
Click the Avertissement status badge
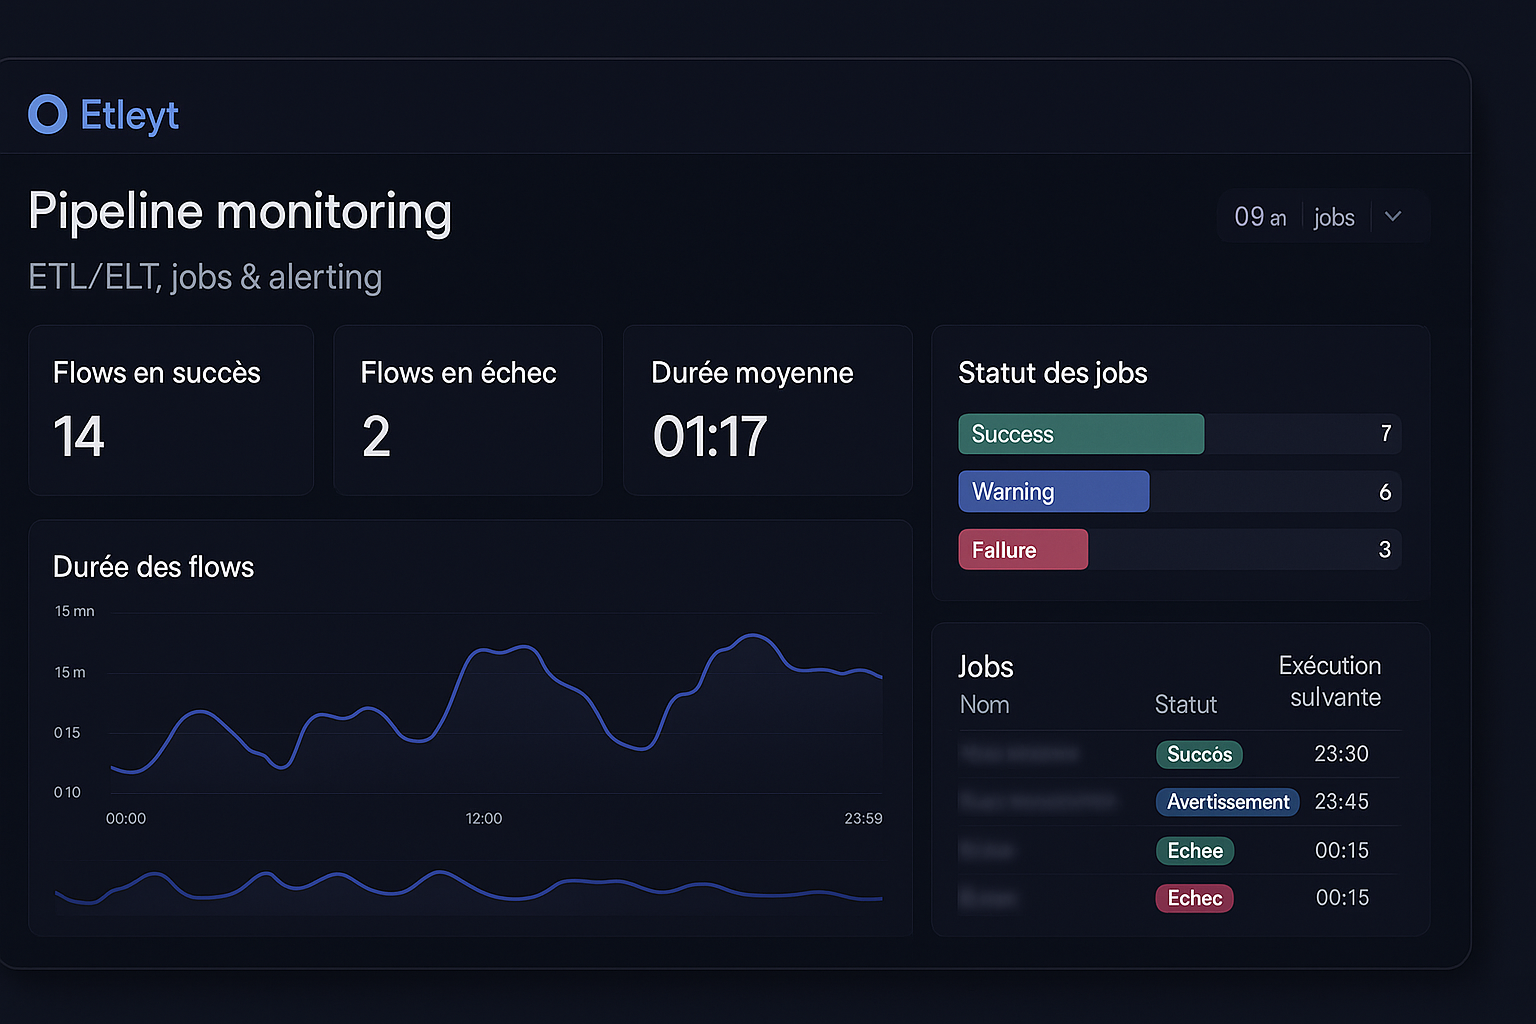(1227, 802)
